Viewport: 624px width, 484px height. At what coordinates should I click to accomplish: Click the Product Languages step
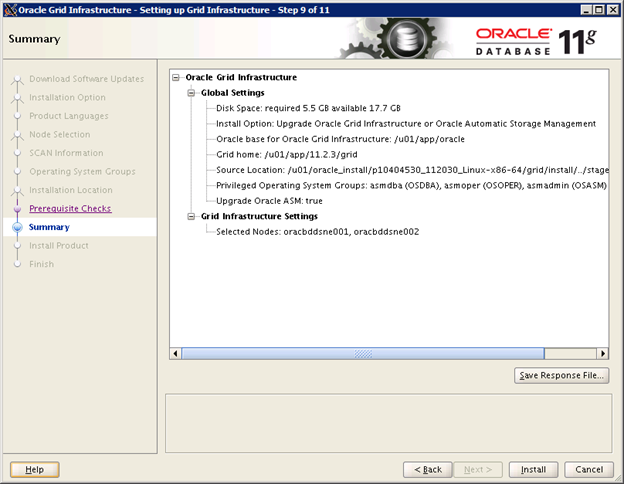coord(68,116)
